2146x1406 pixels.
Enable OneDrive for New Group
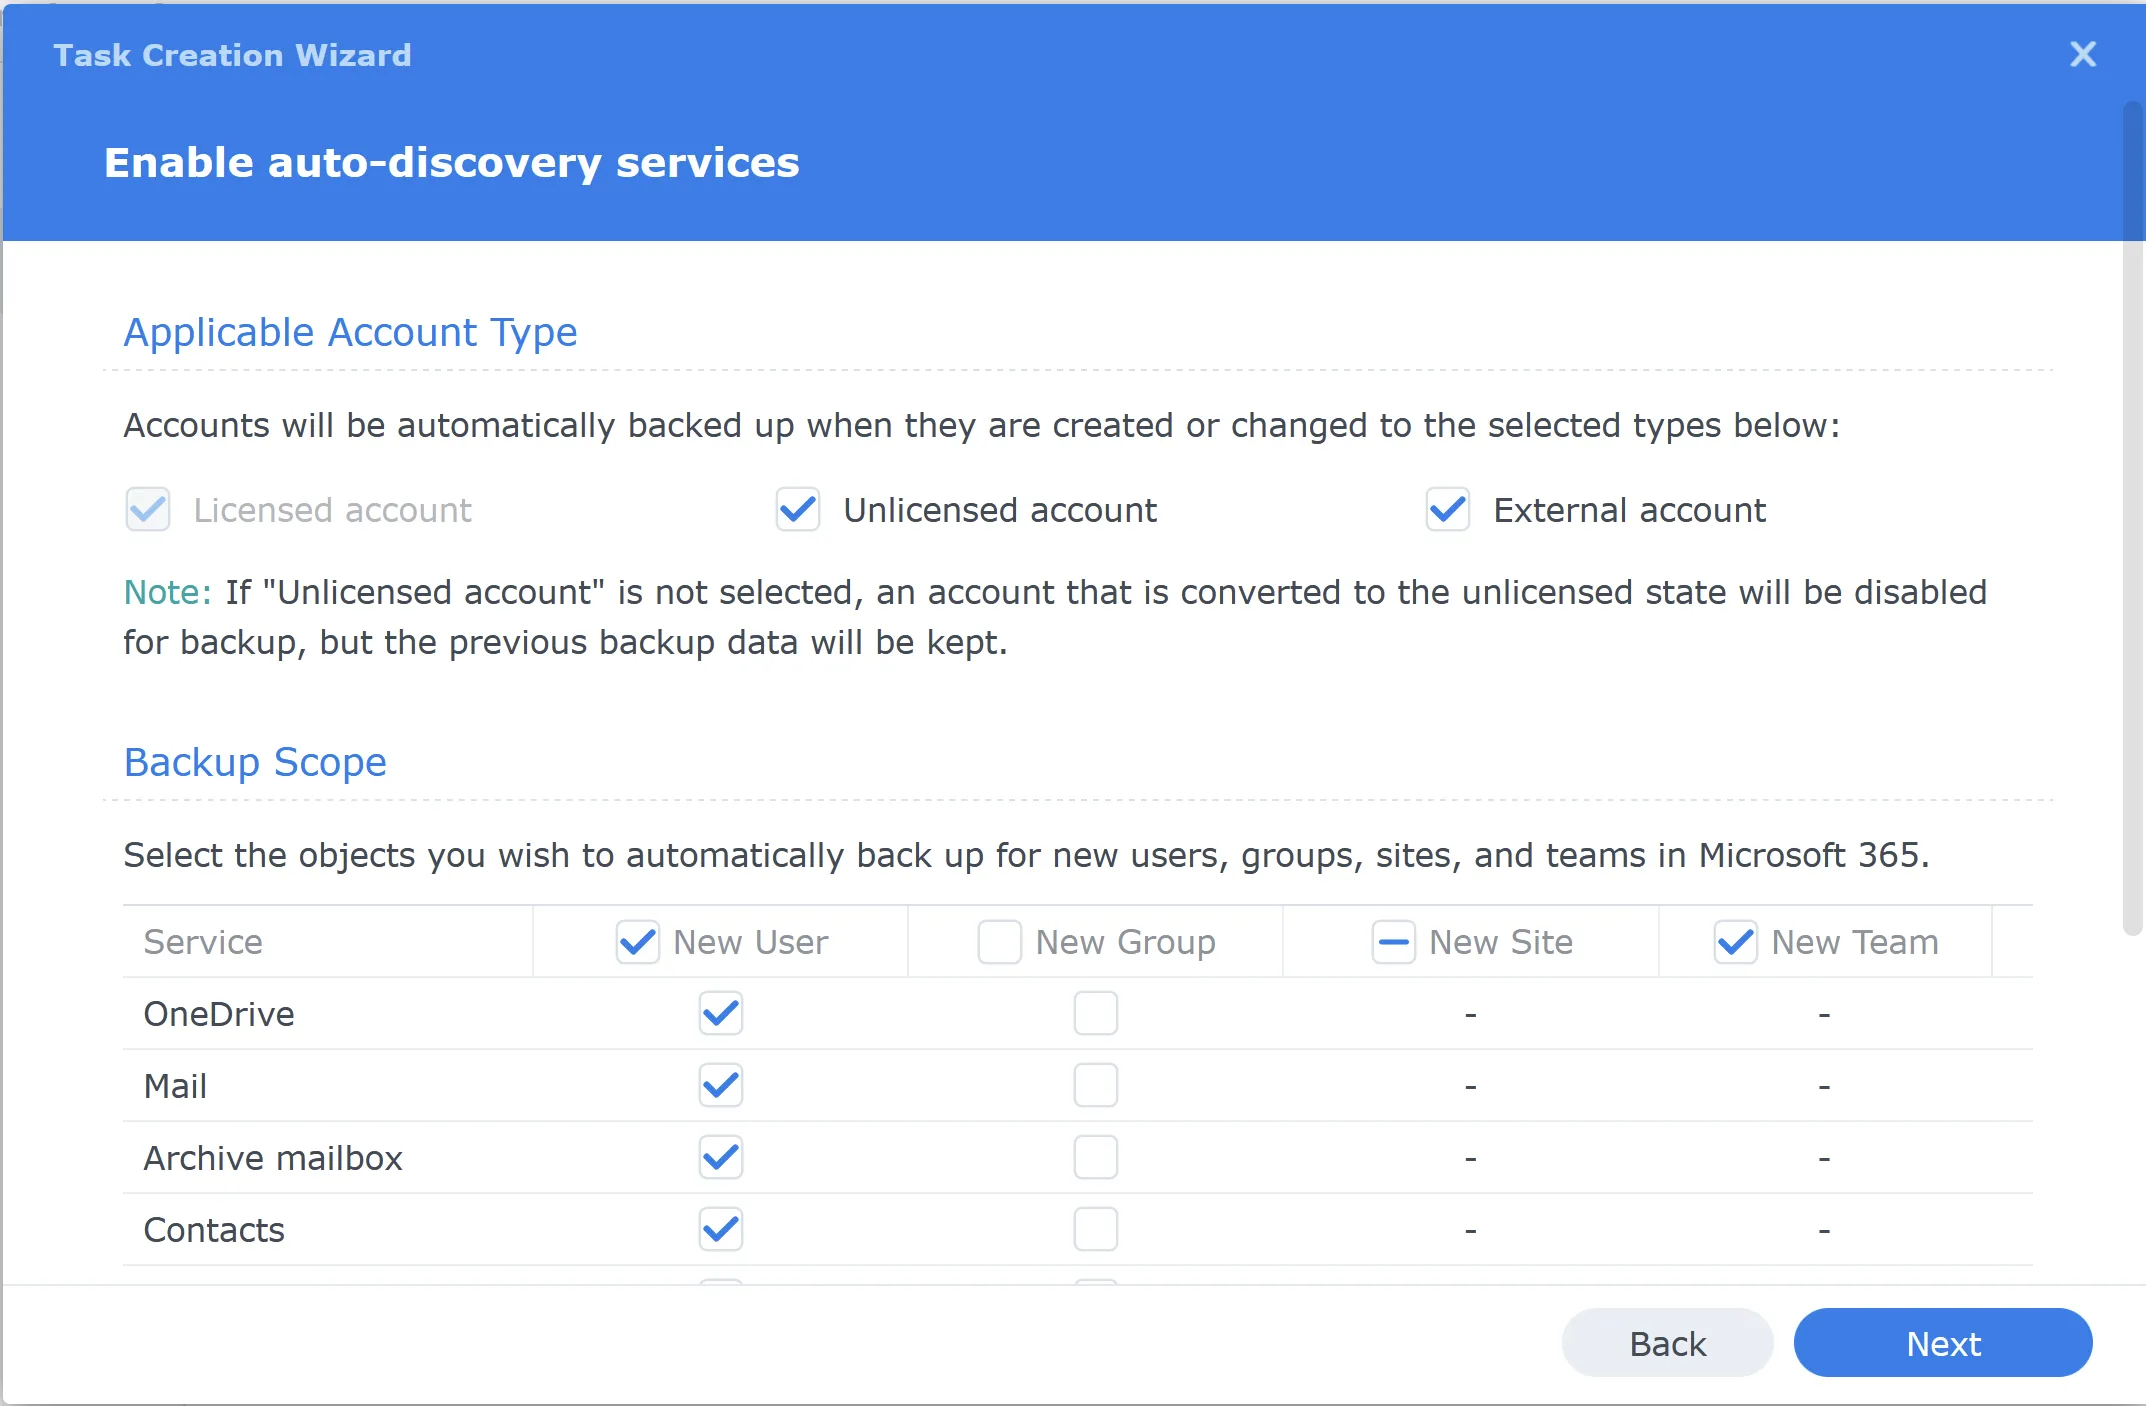click(1095, 1014)
